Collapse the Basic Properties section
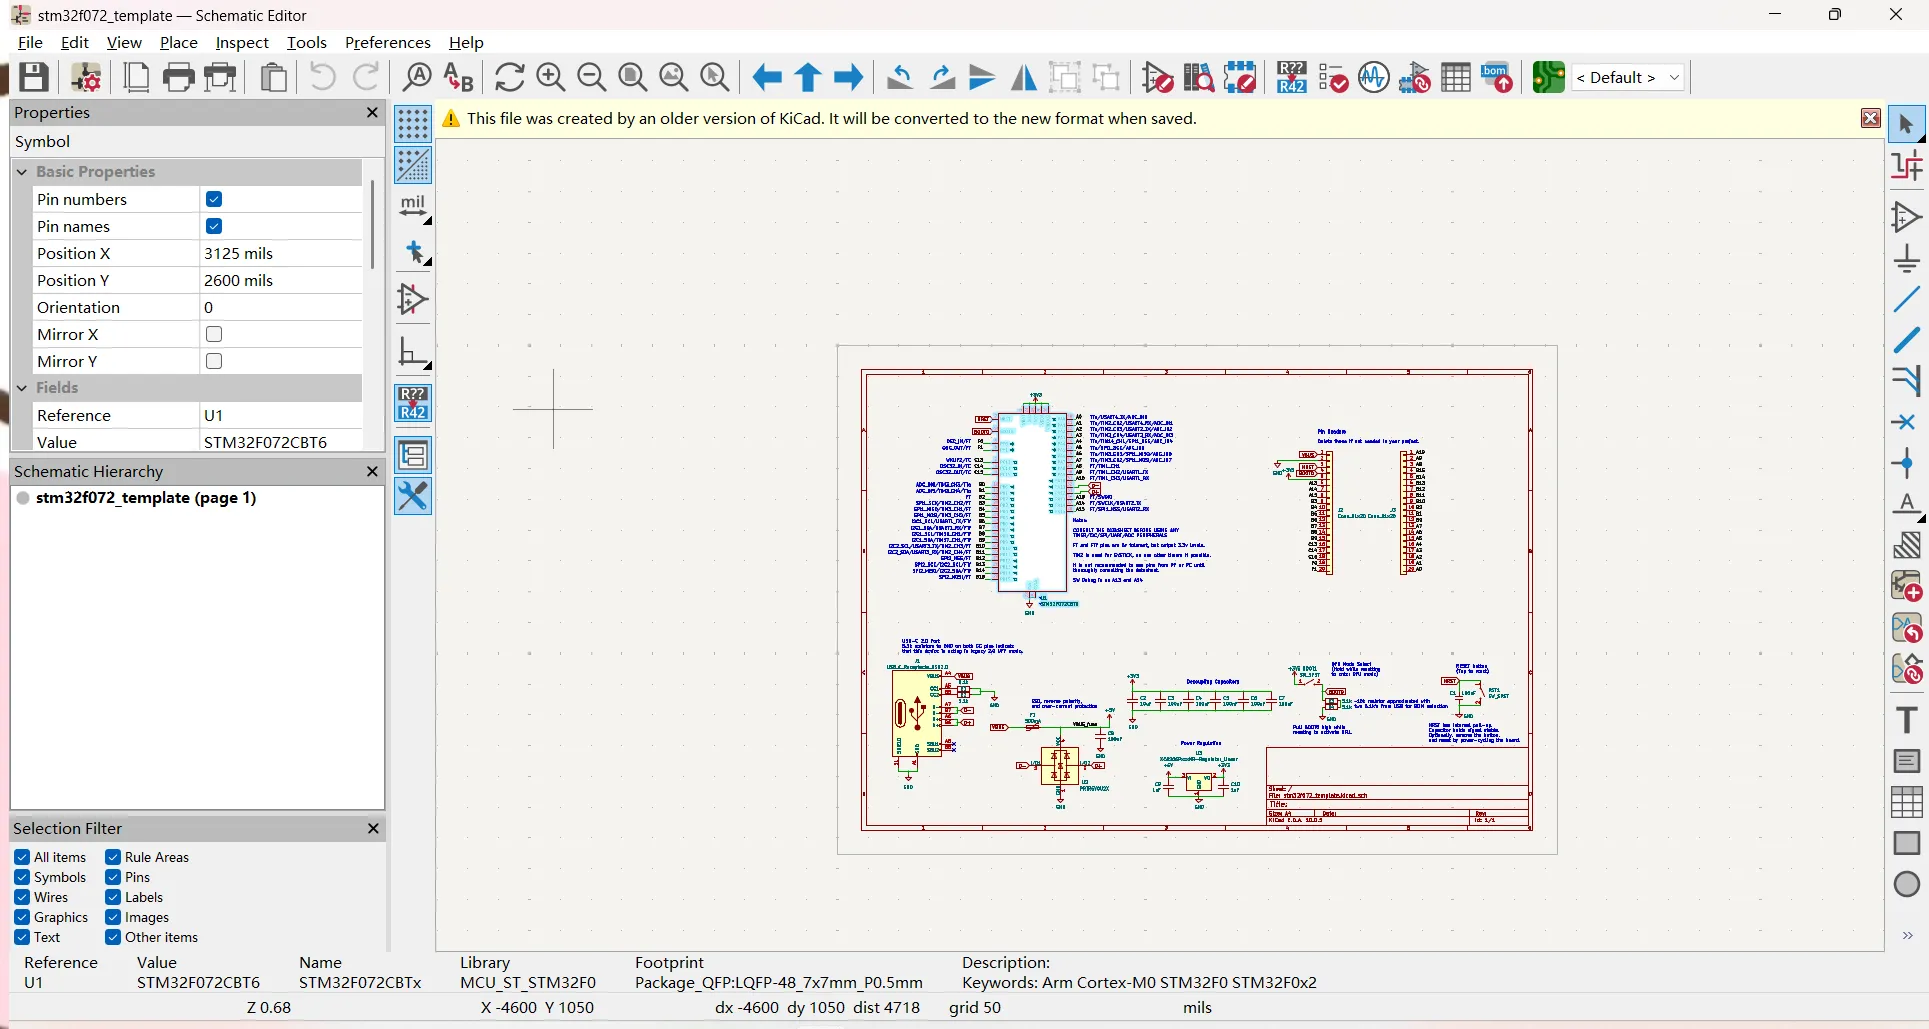The height and width of the screenshot is (1029, 1929). click(22, 172)
